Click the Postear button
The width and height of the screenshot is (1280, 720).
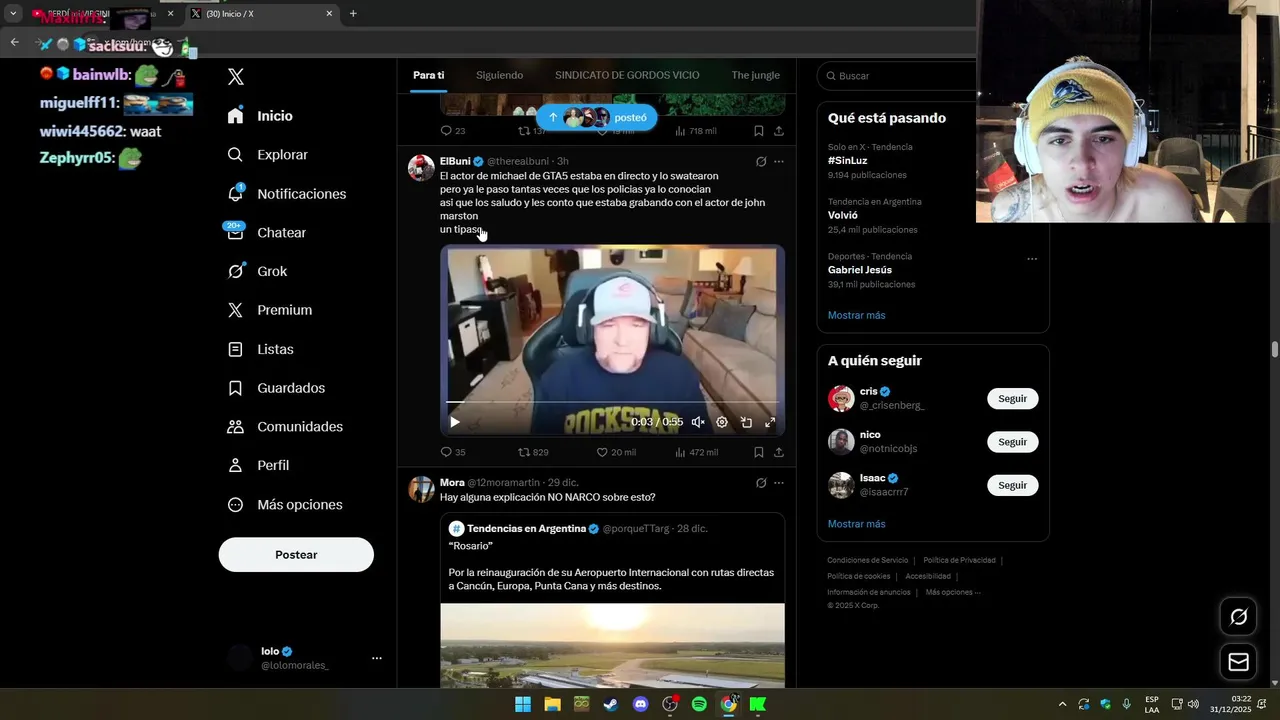296,555
